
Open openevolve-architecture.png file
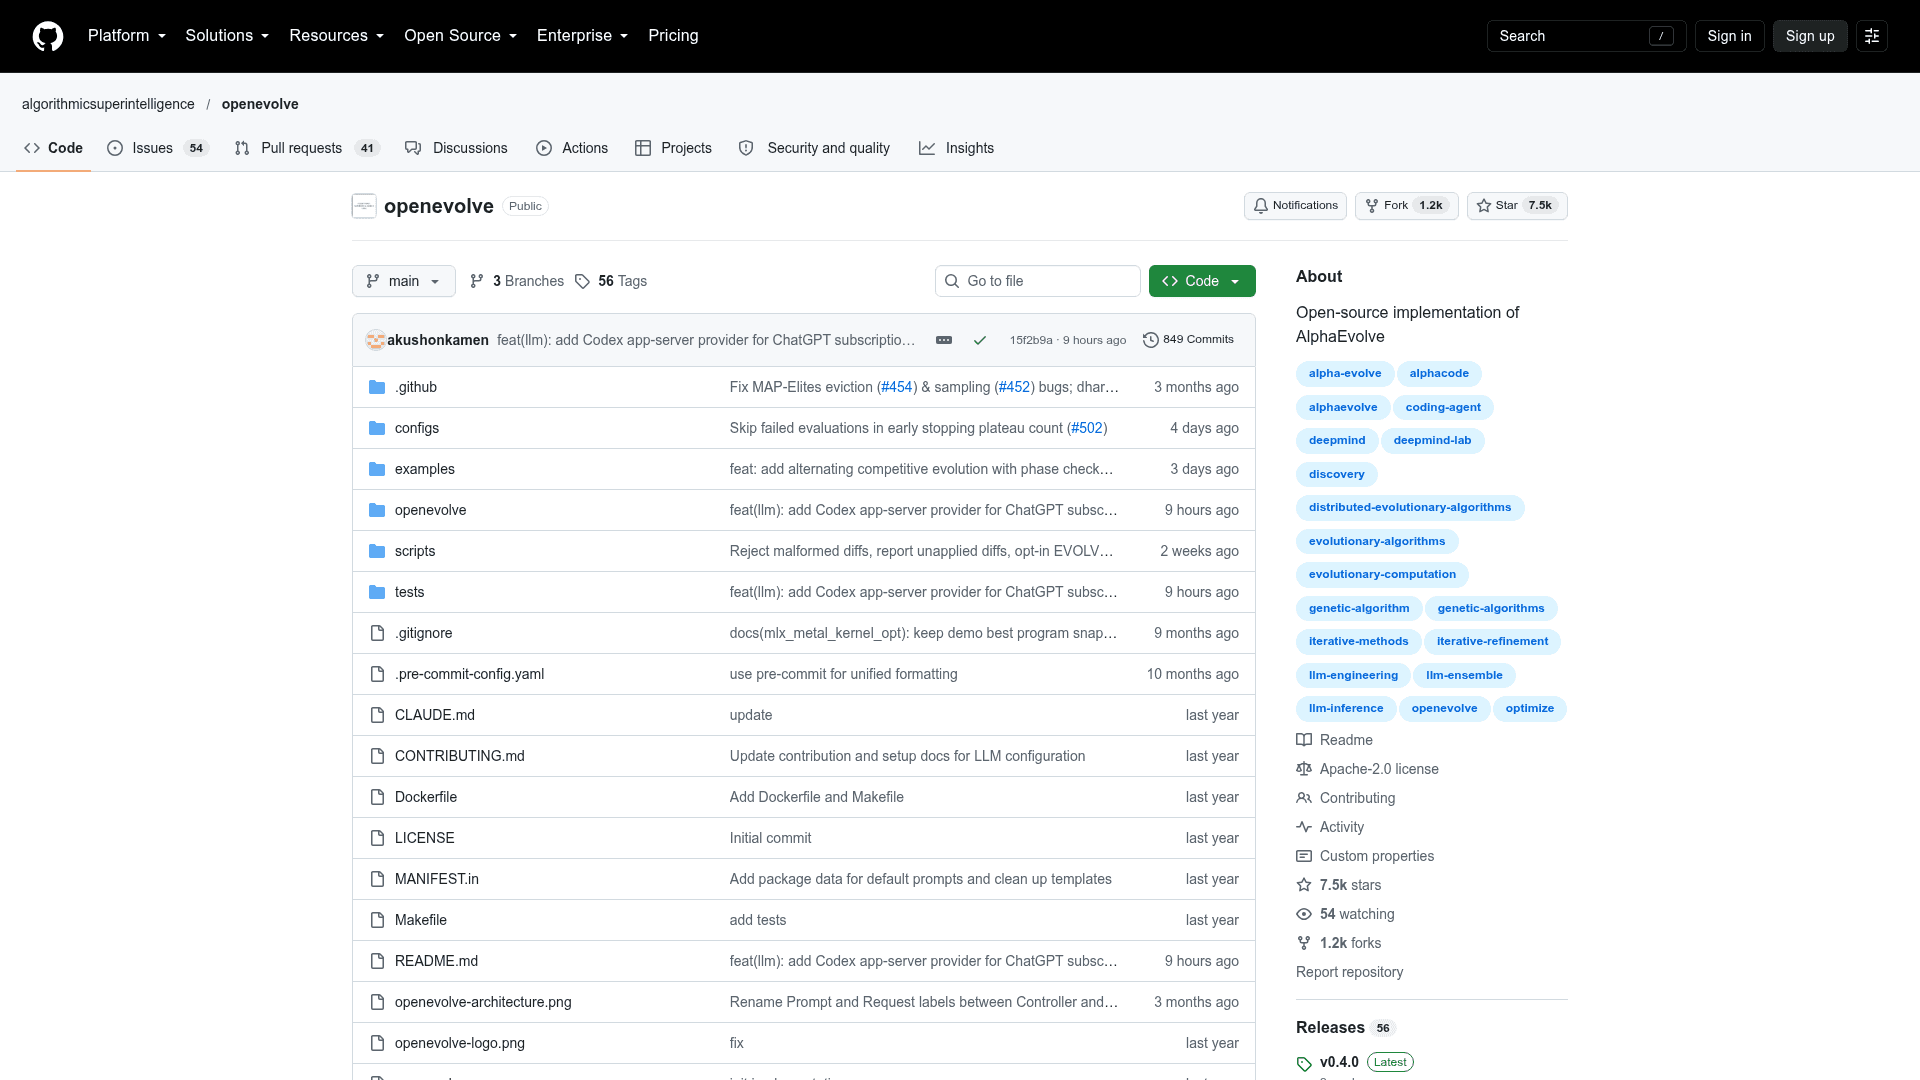[483, 1002]
